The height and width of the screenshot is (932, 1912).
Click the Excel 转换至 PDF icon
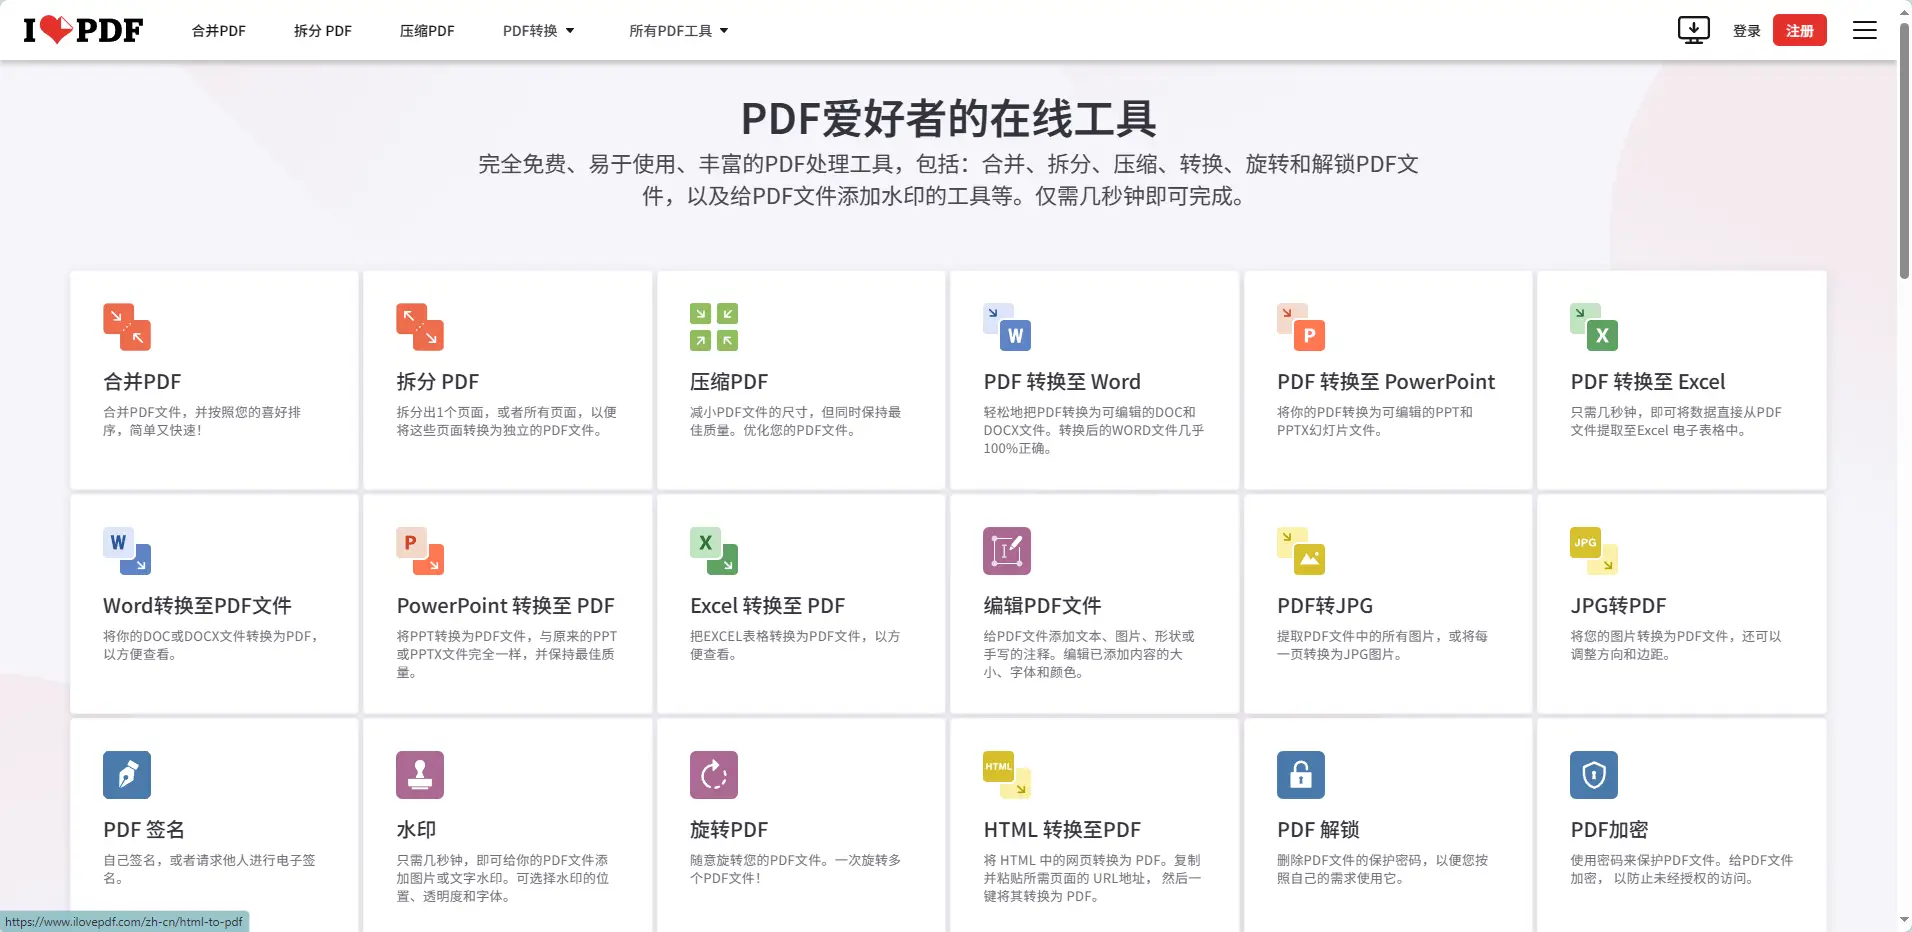[714, 551]
